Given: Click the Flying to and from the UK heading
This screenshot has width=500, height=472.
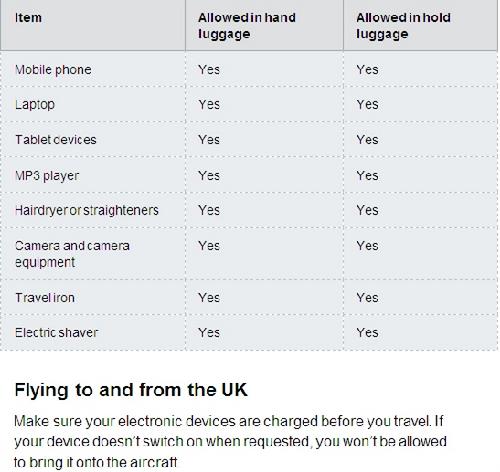Looking at the screenshot, I should tap(131, 390).
